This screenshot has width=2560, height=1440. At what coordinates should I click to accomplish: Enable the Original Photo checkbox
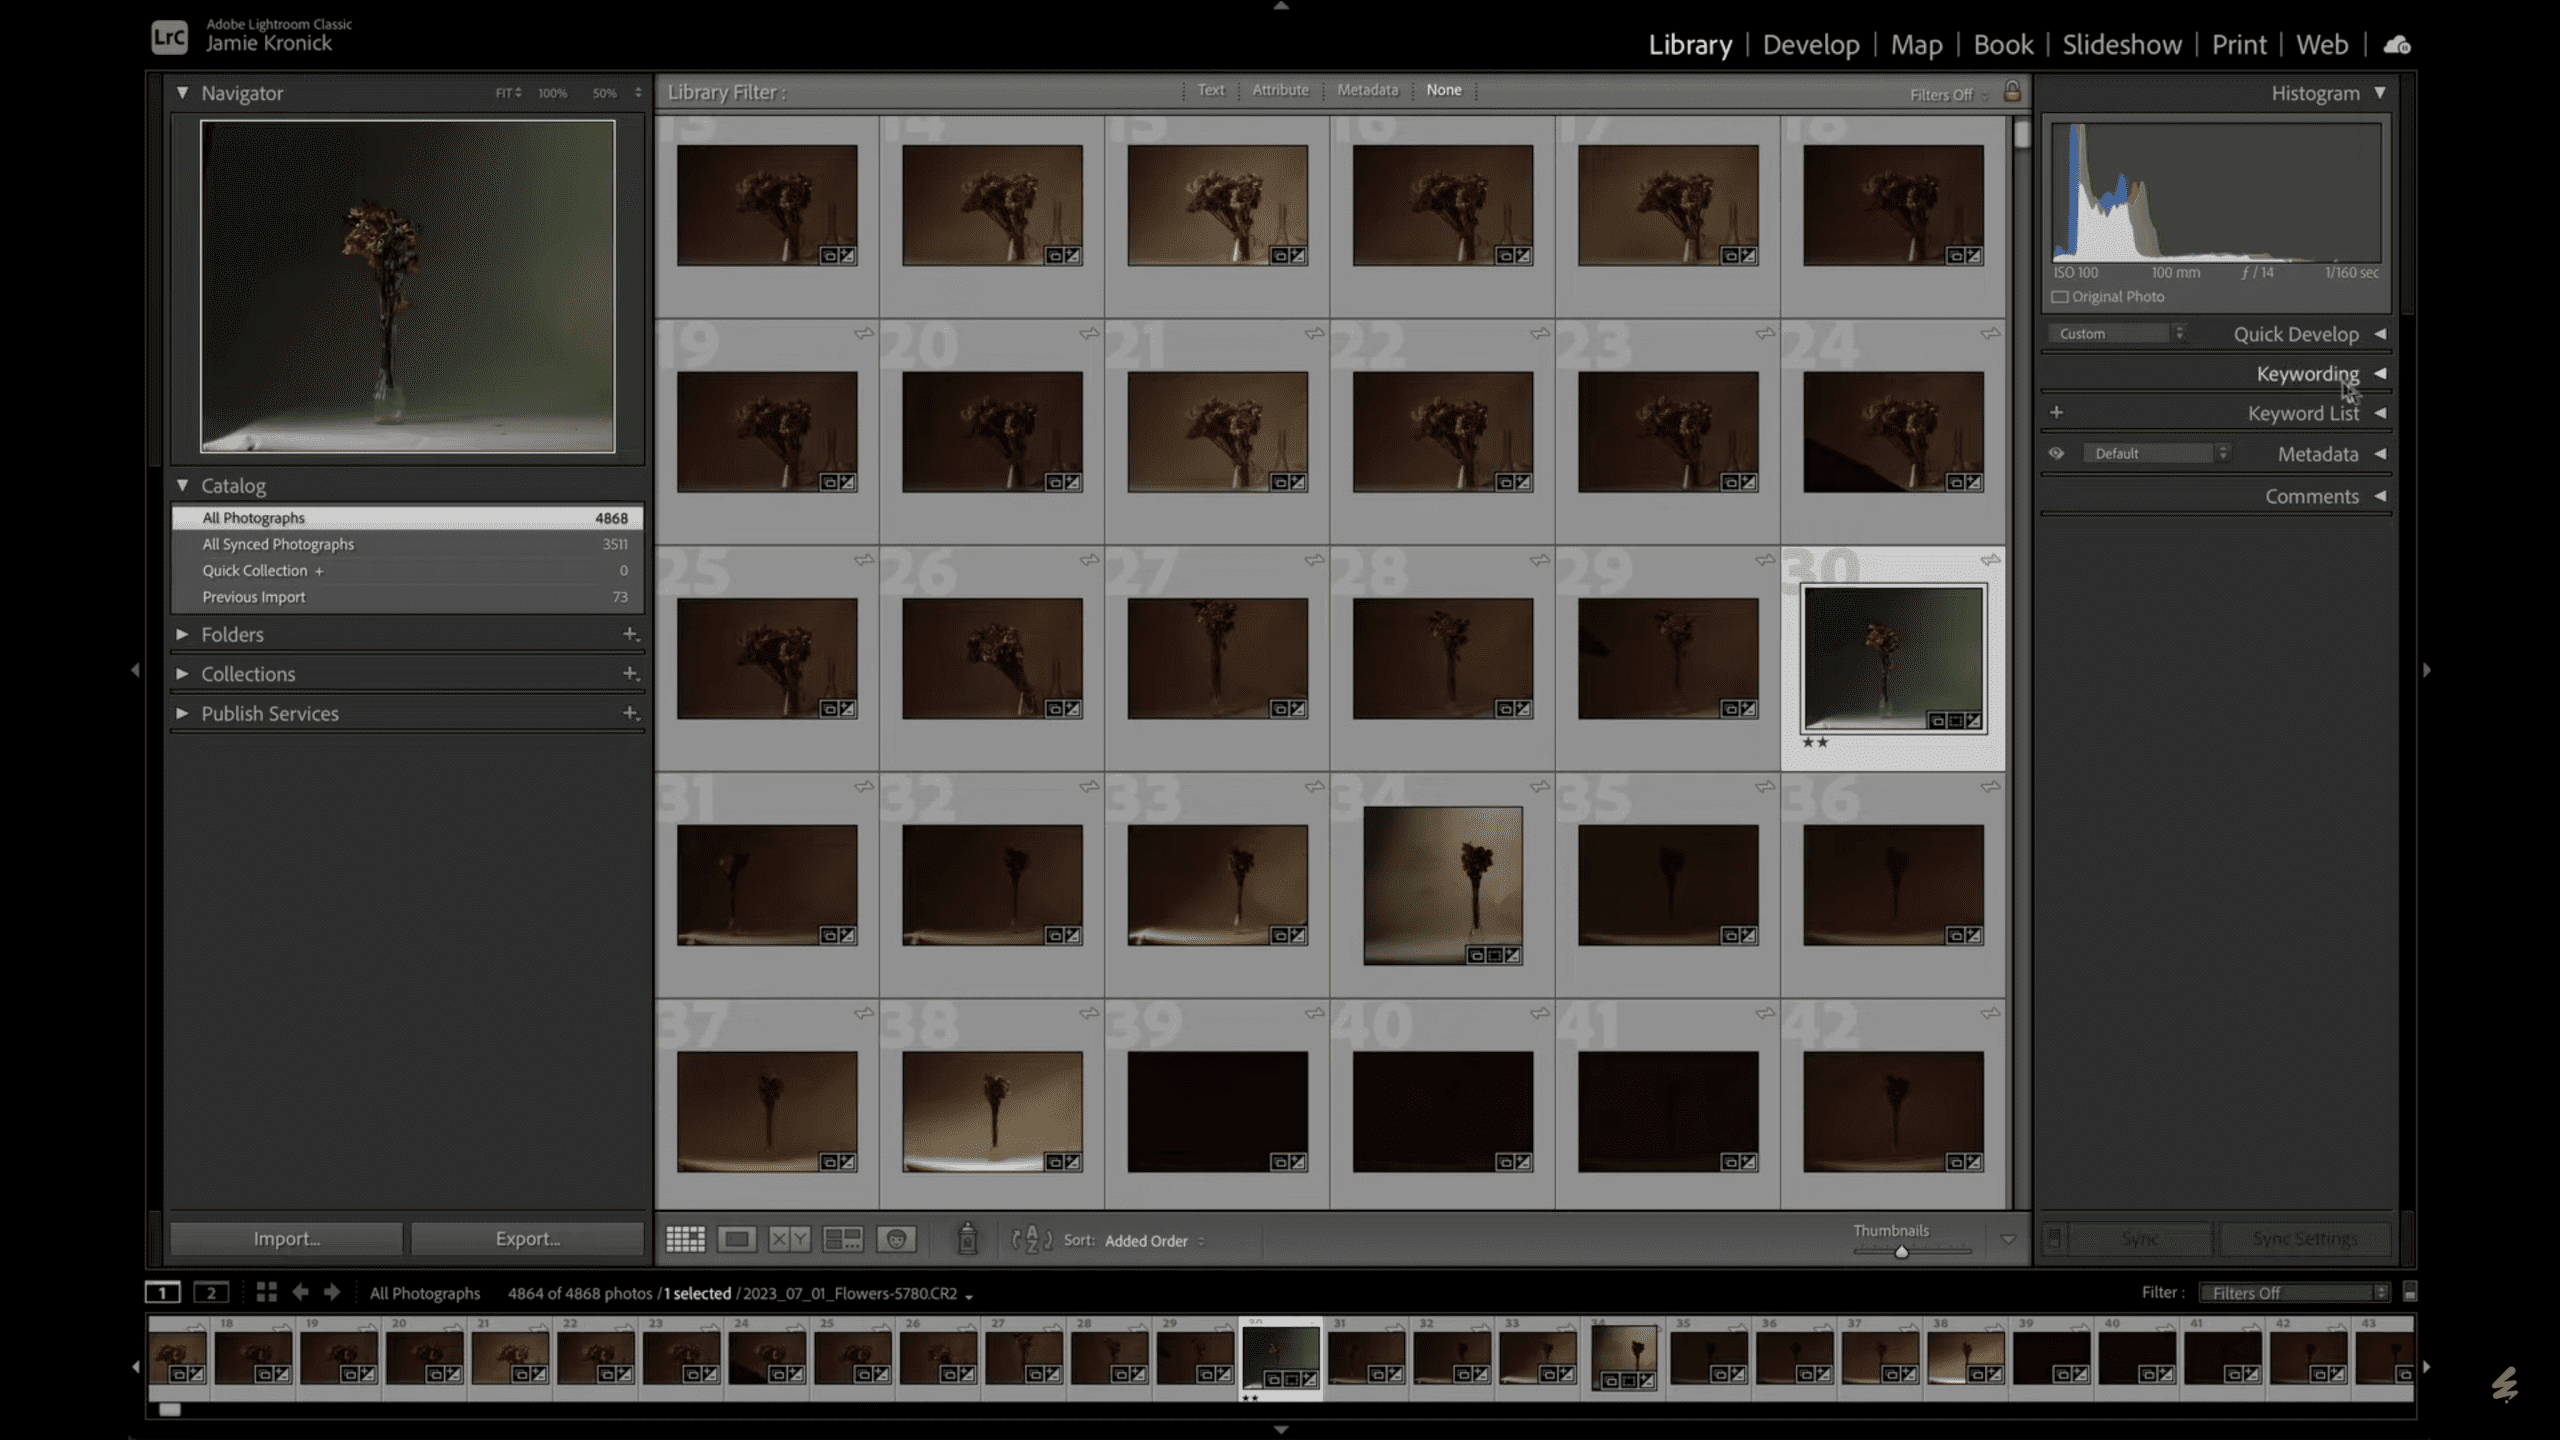2059,297
